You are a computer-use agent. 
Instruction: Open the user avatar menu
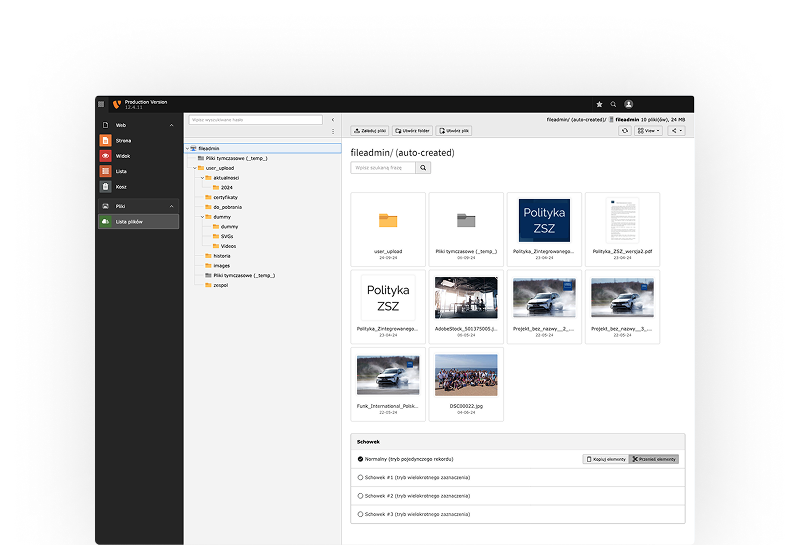(x=628, y=104)
